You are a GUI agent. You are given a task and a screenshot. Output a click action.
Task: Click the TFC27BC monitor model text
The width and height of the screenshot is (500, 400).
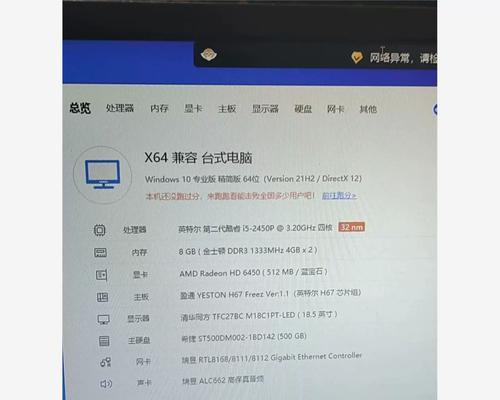click(x=259, y=315)
